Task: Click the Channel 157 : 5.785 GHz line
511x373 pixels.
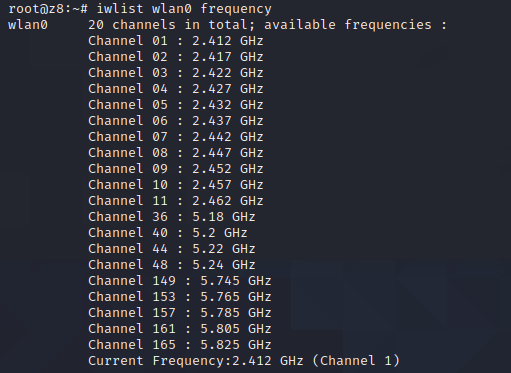Action: [180, 313]
